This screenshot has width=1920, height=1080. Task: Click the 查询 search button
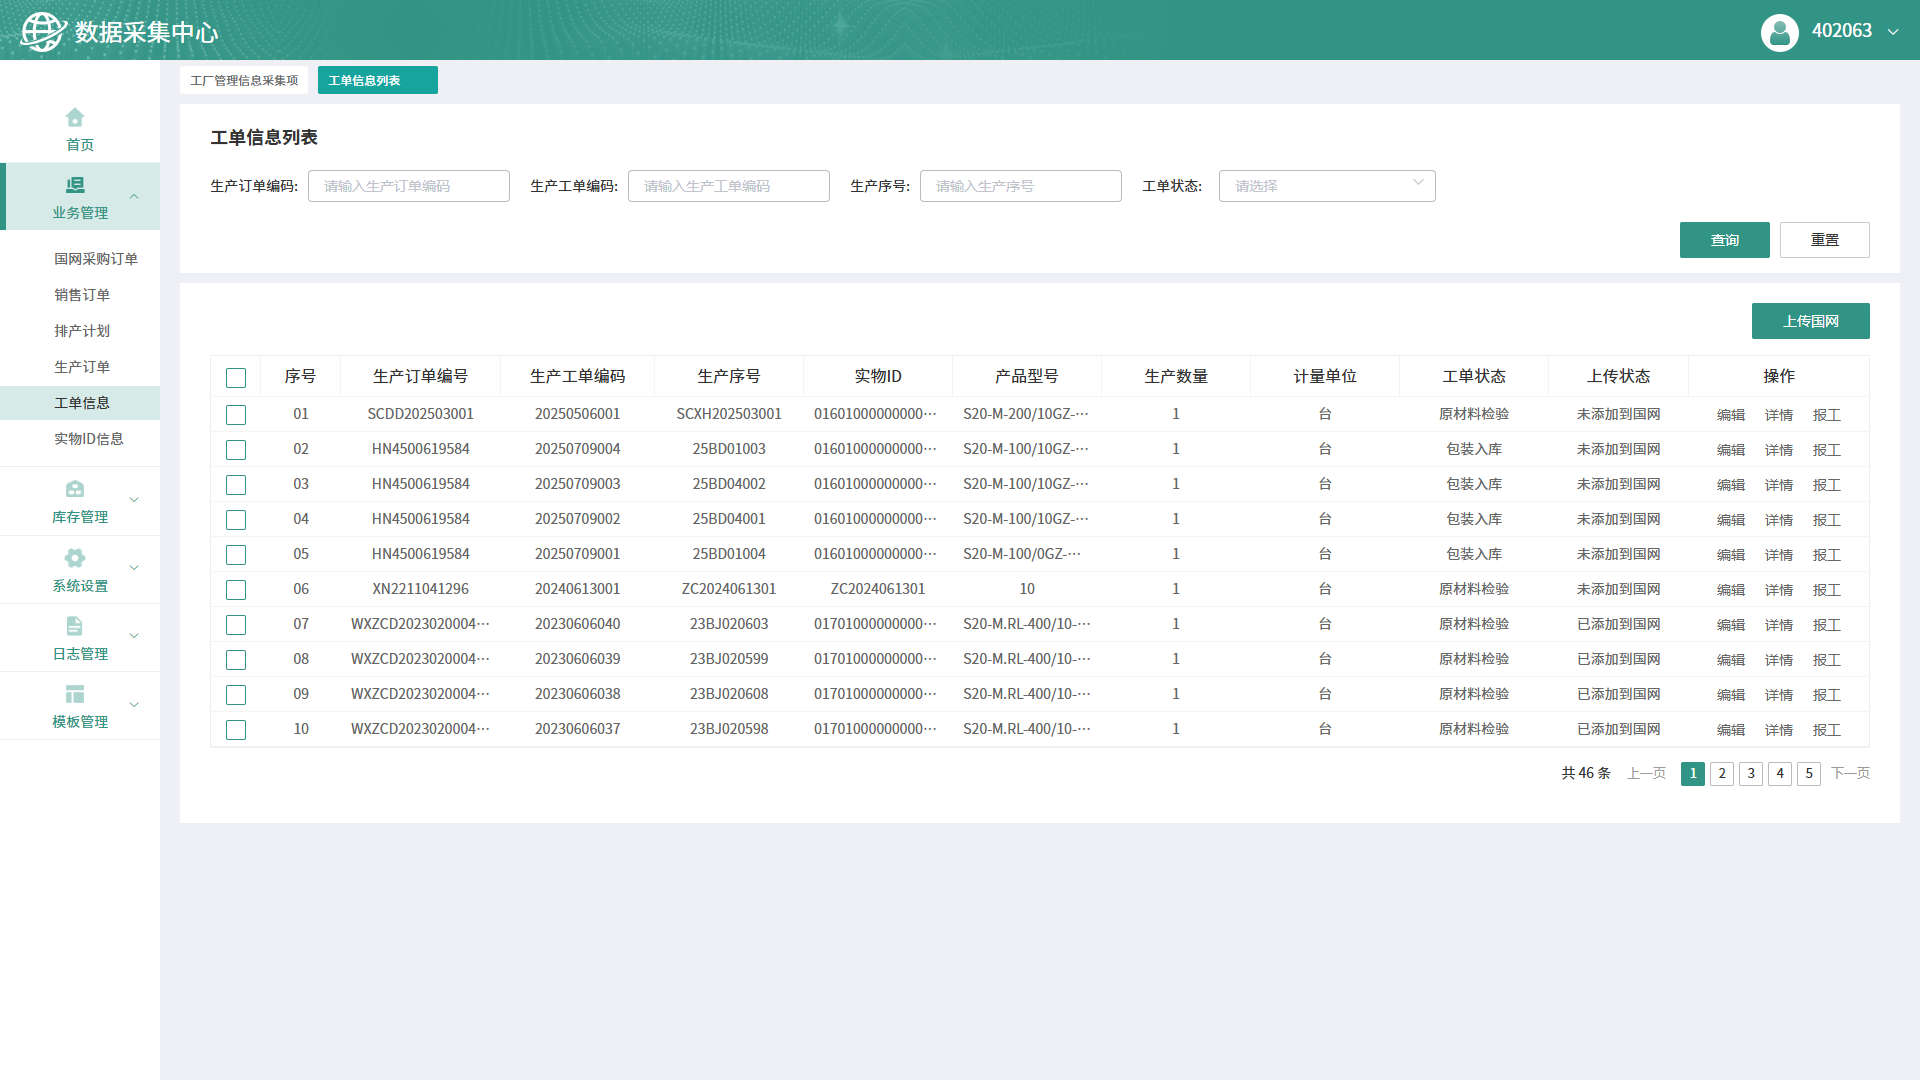1724,240
